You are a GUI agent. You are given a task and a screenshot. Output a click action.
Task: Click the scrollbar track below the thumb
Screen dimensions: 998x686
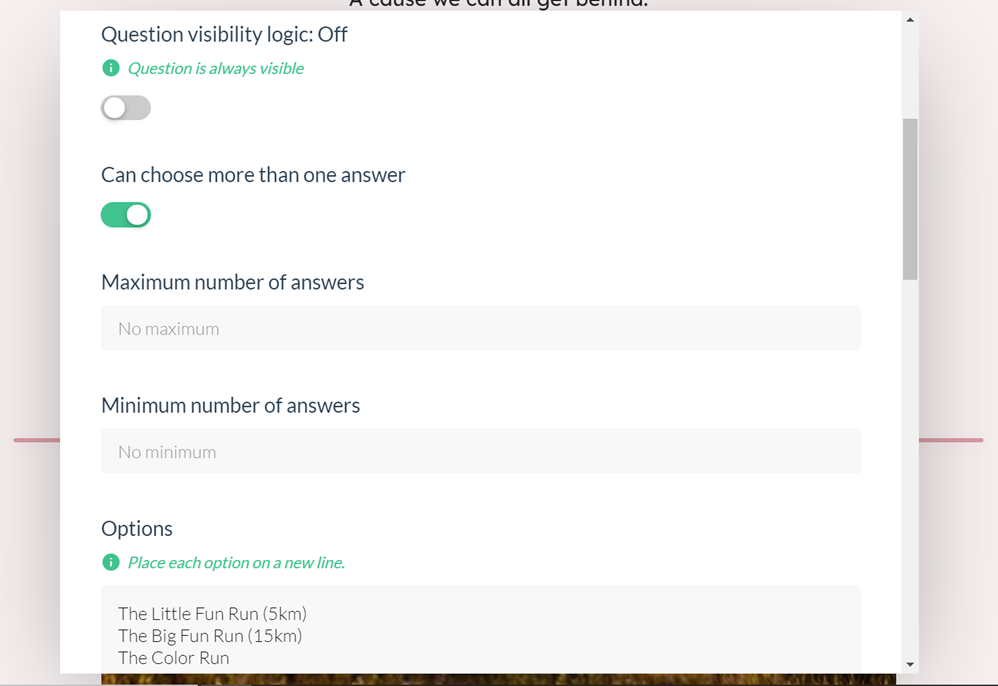[x=910, y=468]
